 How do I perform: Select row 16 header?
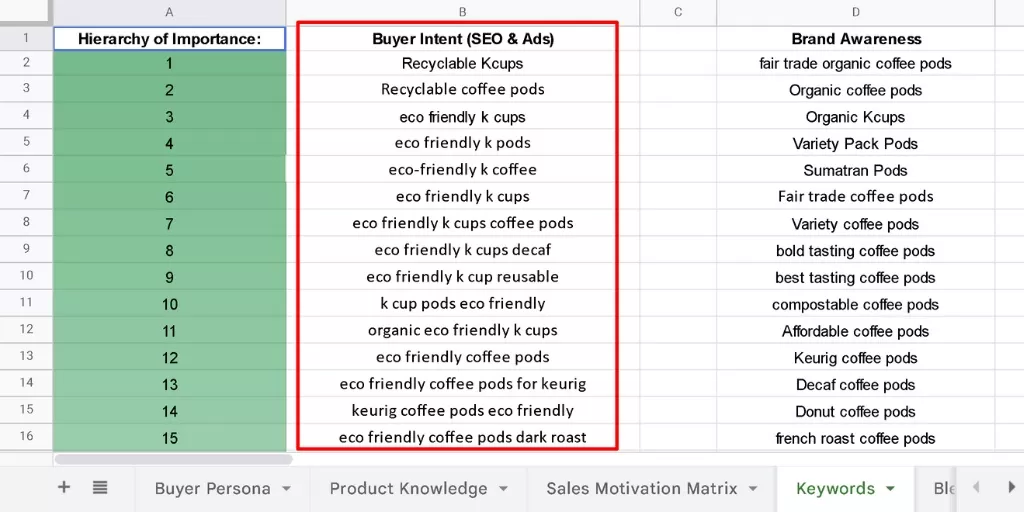(26, 436)
